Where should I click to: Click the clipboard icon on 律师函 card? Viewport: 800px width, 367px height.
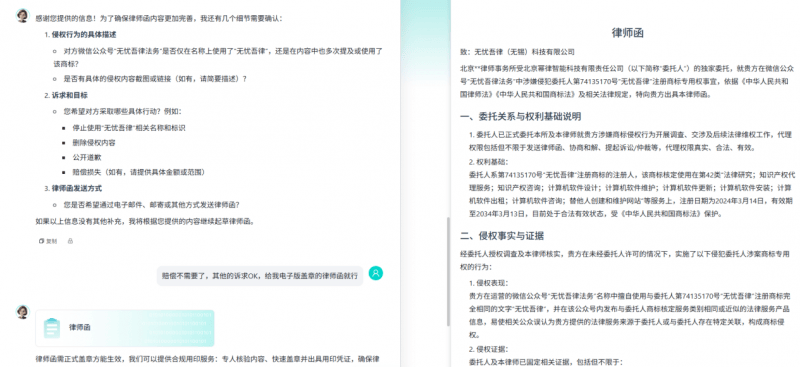point(52,328)
